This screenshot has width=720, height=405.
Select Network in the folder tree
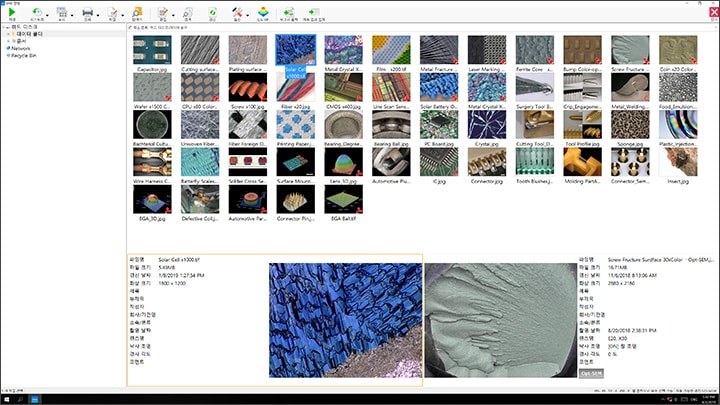tap(21, 47)
